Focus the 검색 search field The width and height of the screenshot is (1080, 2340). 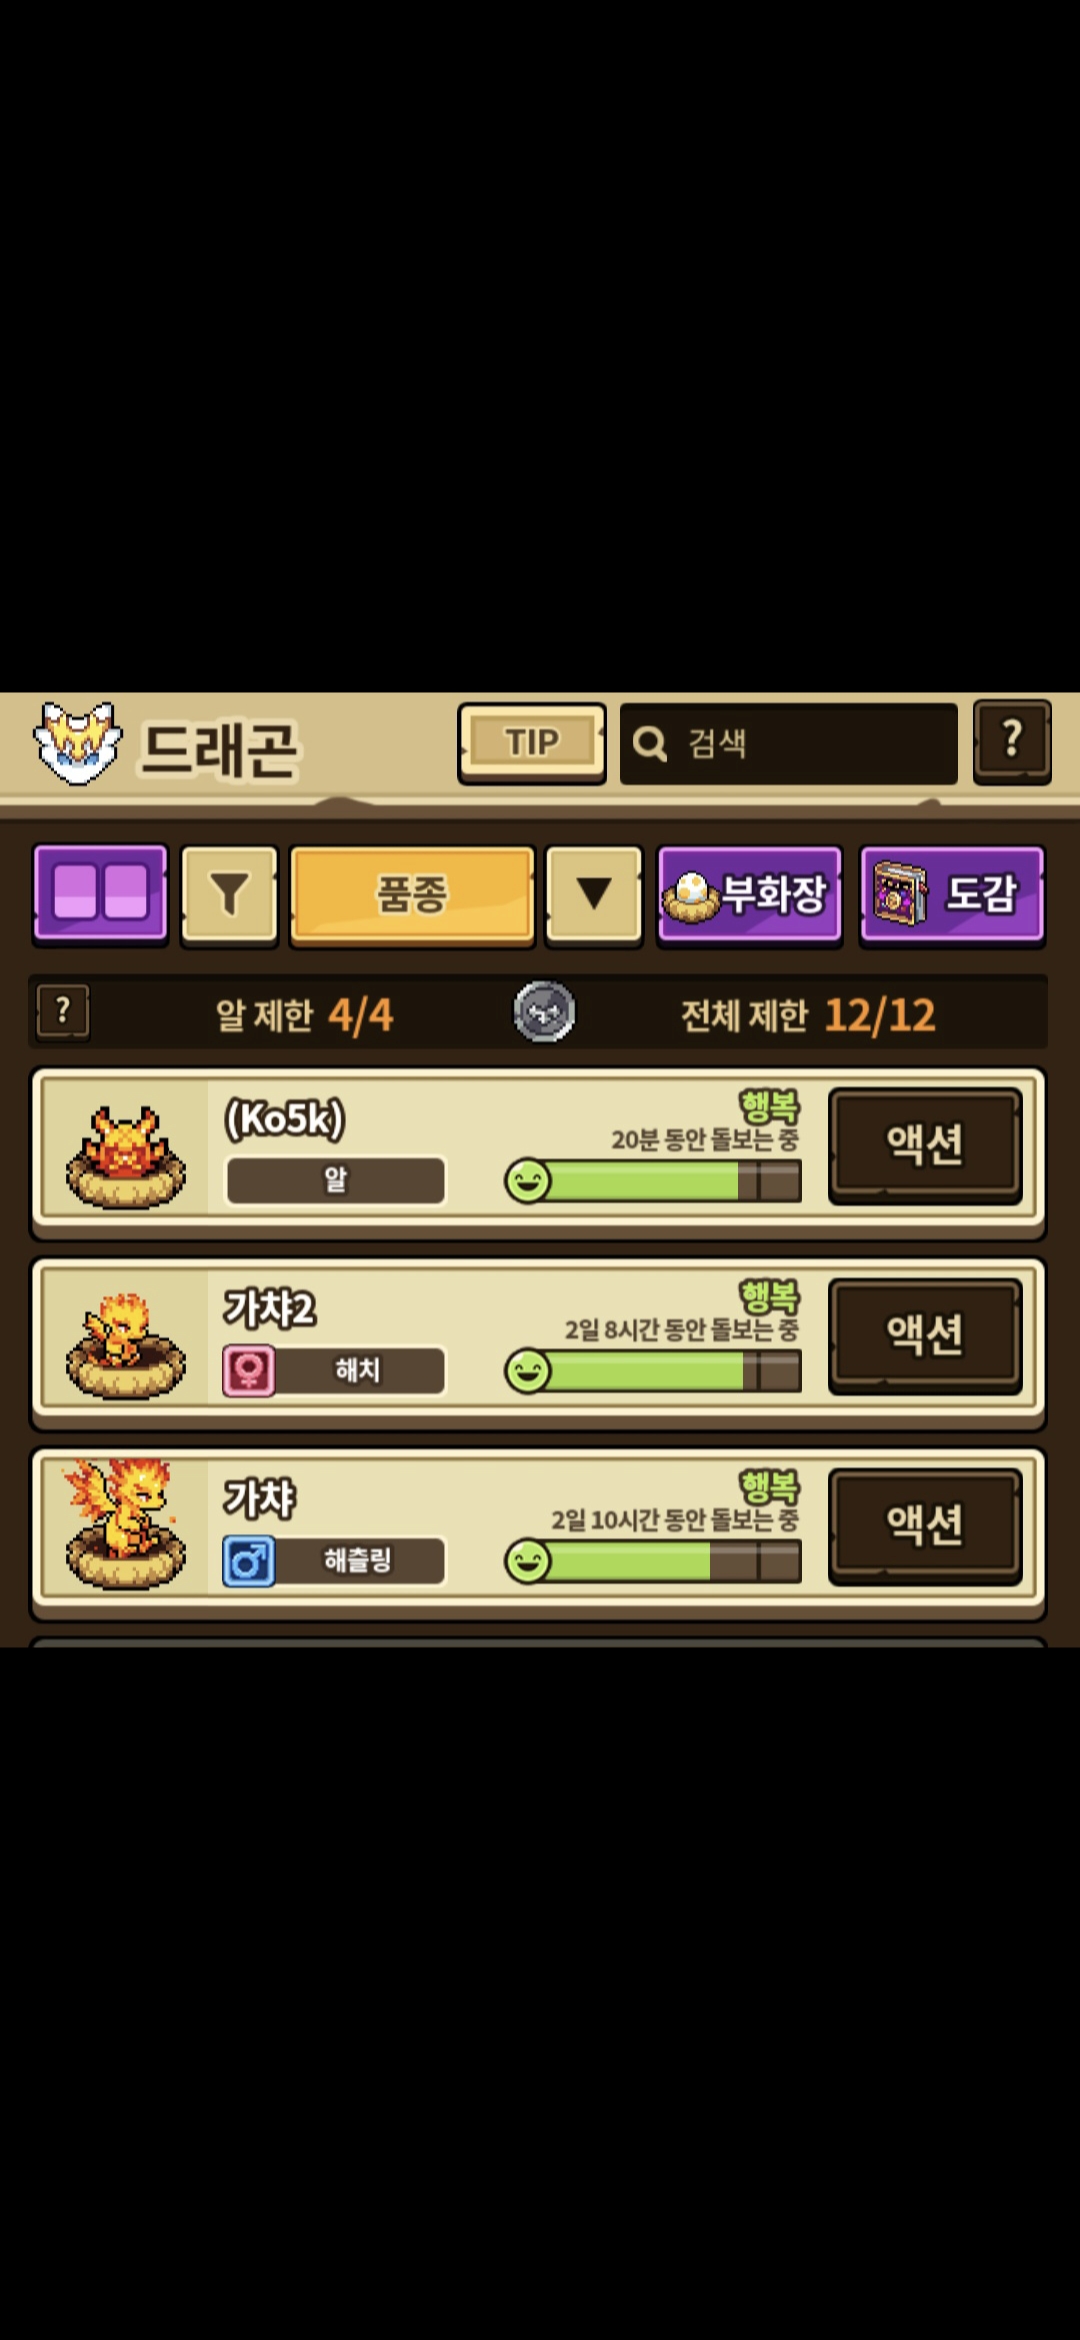coord(788,743)
